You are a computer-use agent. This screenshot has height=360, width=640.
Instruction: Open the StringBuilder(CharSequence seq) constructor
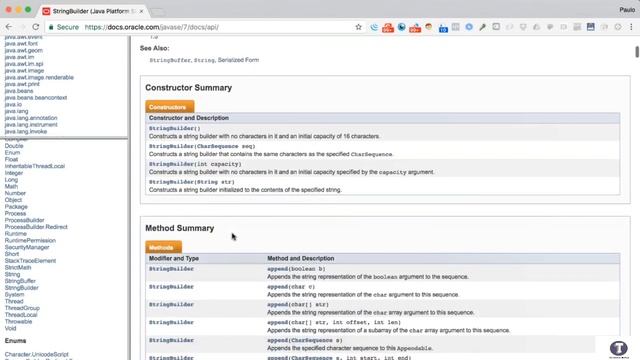point(202,146)
